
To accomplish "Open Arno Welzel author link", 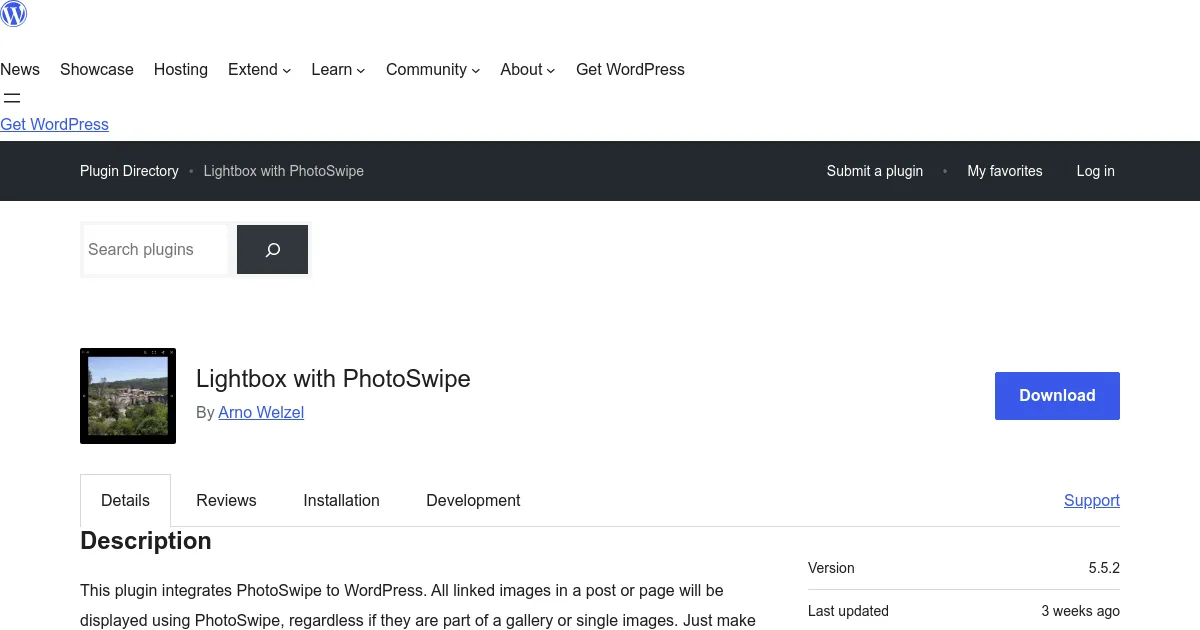I will tap(261, 413).
